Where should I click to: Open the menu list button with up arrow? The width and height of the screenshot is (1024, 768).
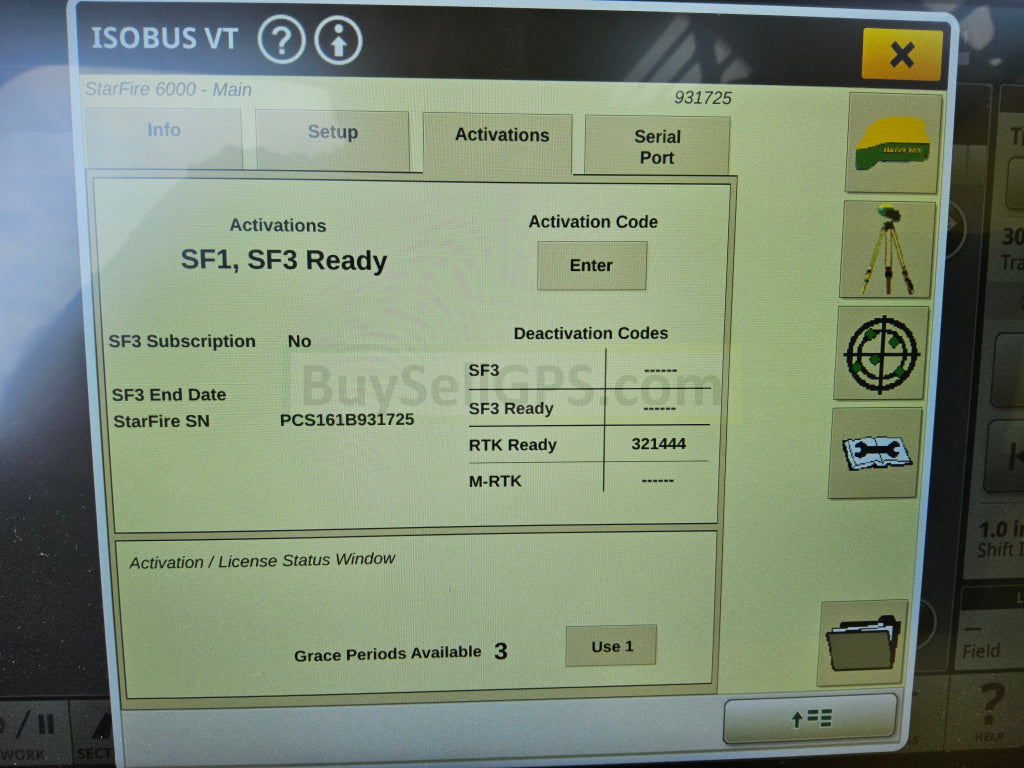[x=810, y=719]
